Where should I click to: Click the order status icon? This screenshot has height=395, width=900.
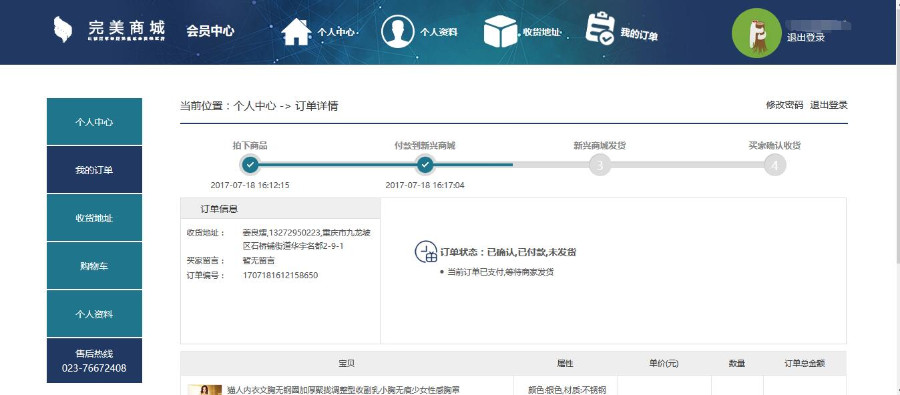pyautogui.click(x=426, y=252)
